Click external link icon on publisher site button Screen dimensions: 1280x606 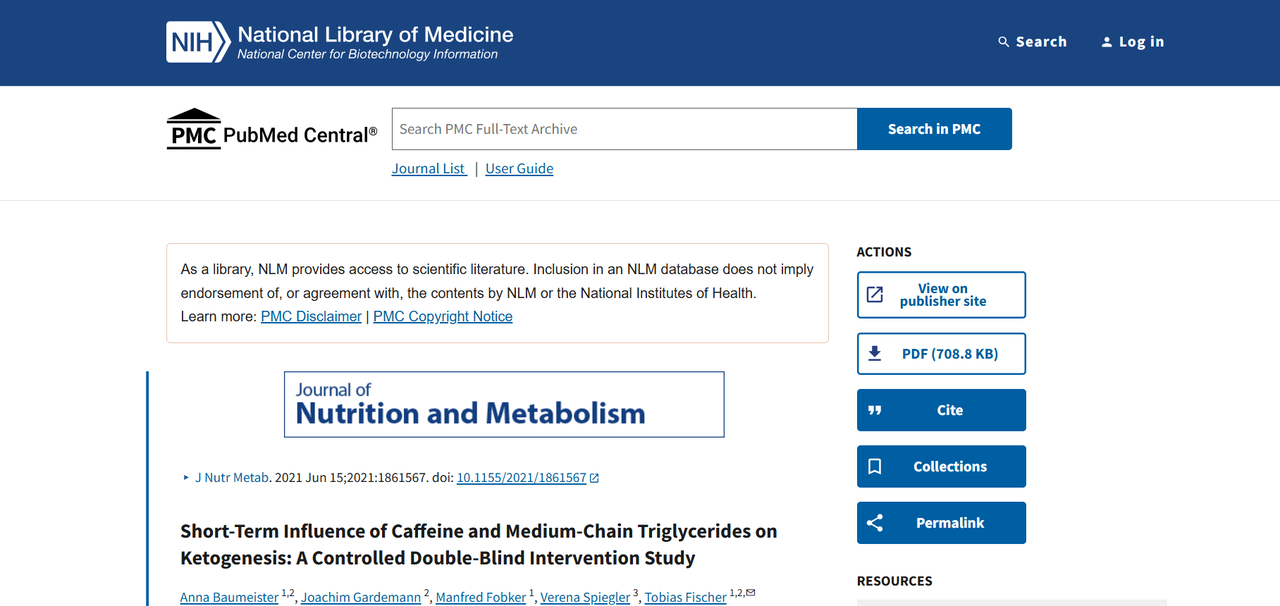click(875, 295)
